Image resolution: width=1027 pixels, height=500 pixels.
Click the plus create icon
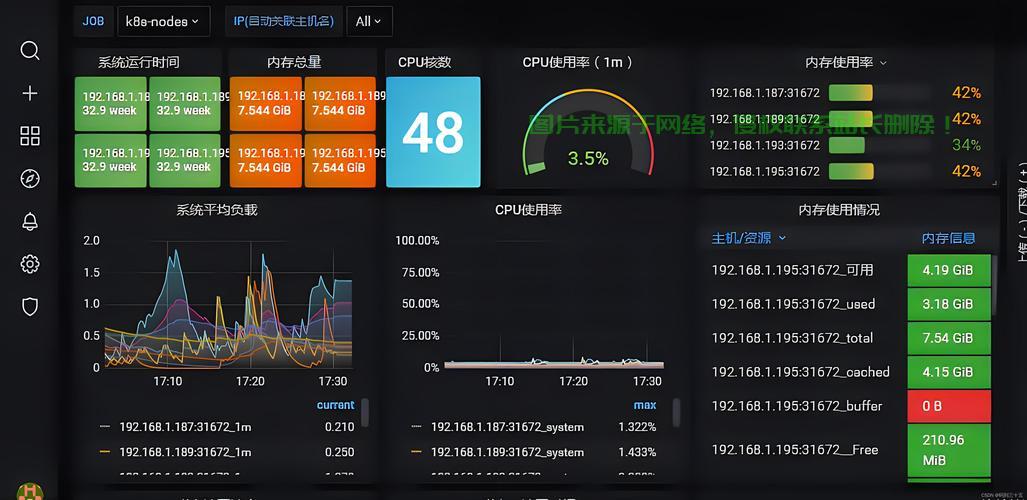(x=29, y=93)
